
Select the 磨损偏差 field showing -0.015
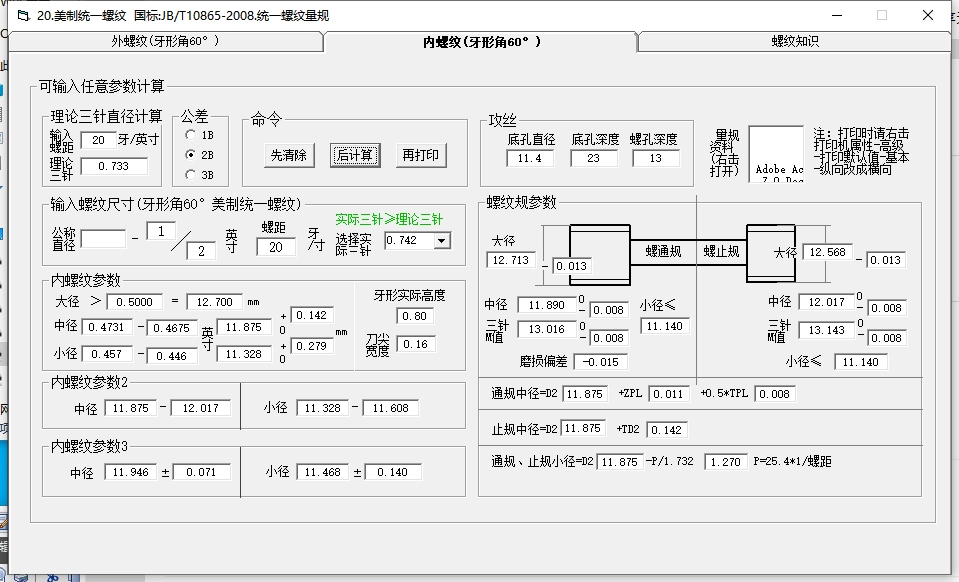602,362
